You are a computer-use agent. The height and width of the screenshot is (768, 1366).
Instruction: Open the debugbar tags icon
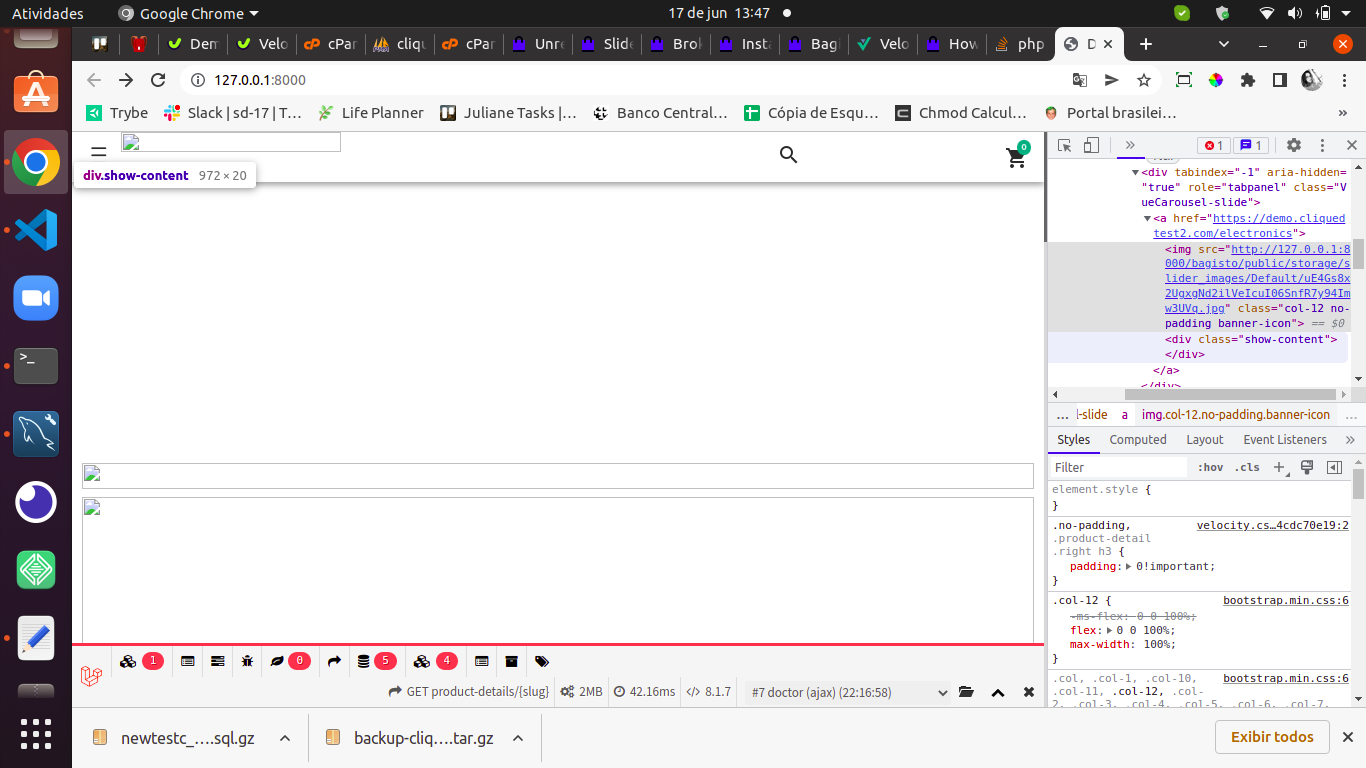point(542,661)
